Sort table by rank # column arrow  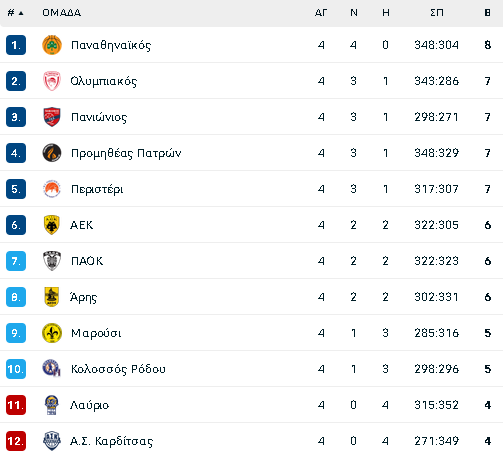pyautogui.click(x=15, y=13)
